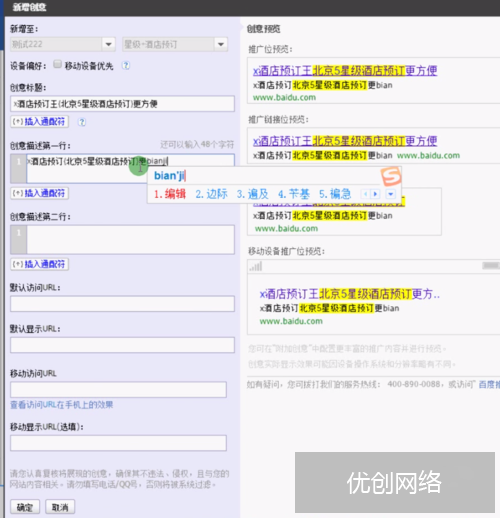Click the 默认显示URL input field
This screenshot has width=500, height=518.
(x=122, y=345)
